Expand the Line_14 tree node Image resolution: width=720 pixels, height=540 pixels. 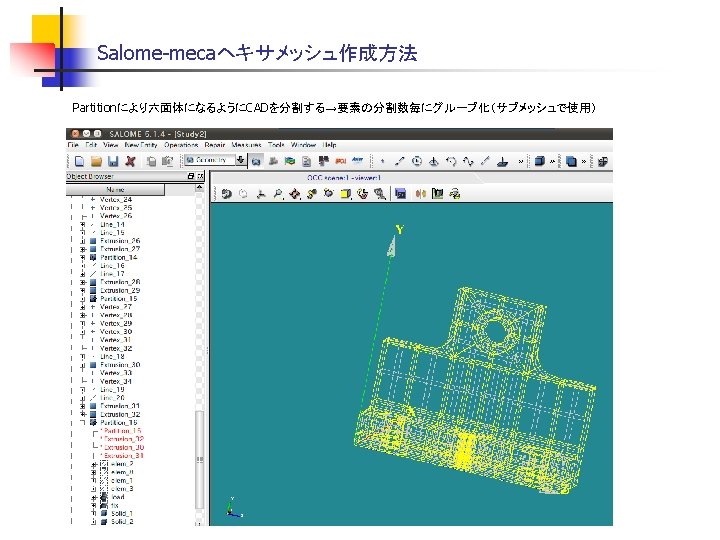[83, 225]
